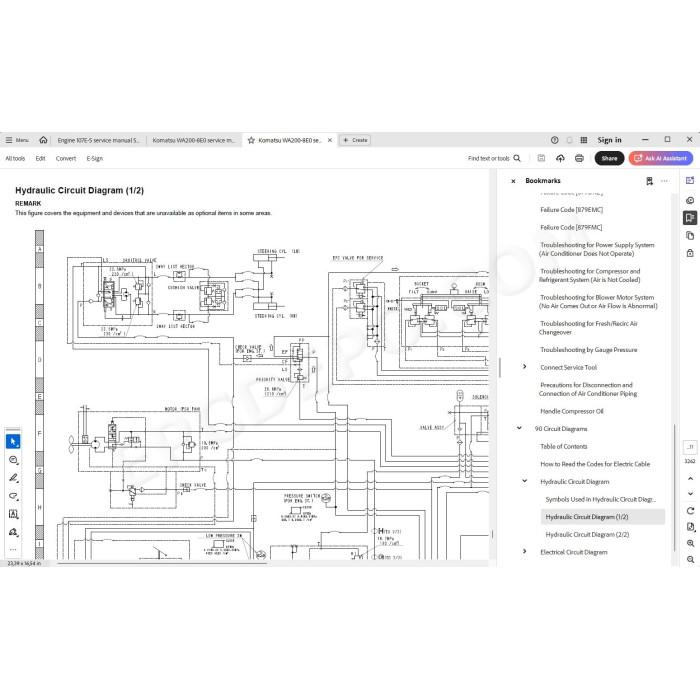Select the comment bubble tool
Image resolution: width=700 pixels, height=700 pixels.
(13, 460)
